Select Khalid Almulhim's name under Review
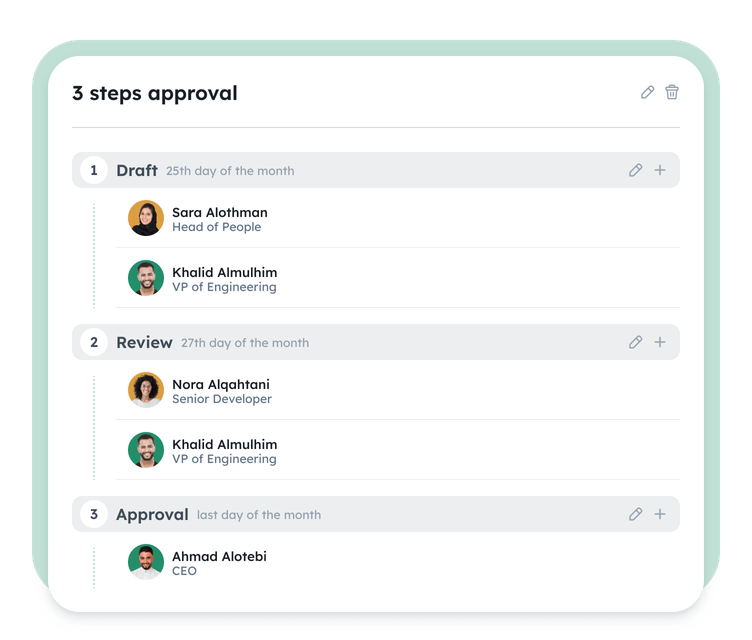This screenshot has width=752, height=640. [x=224, y=444]
